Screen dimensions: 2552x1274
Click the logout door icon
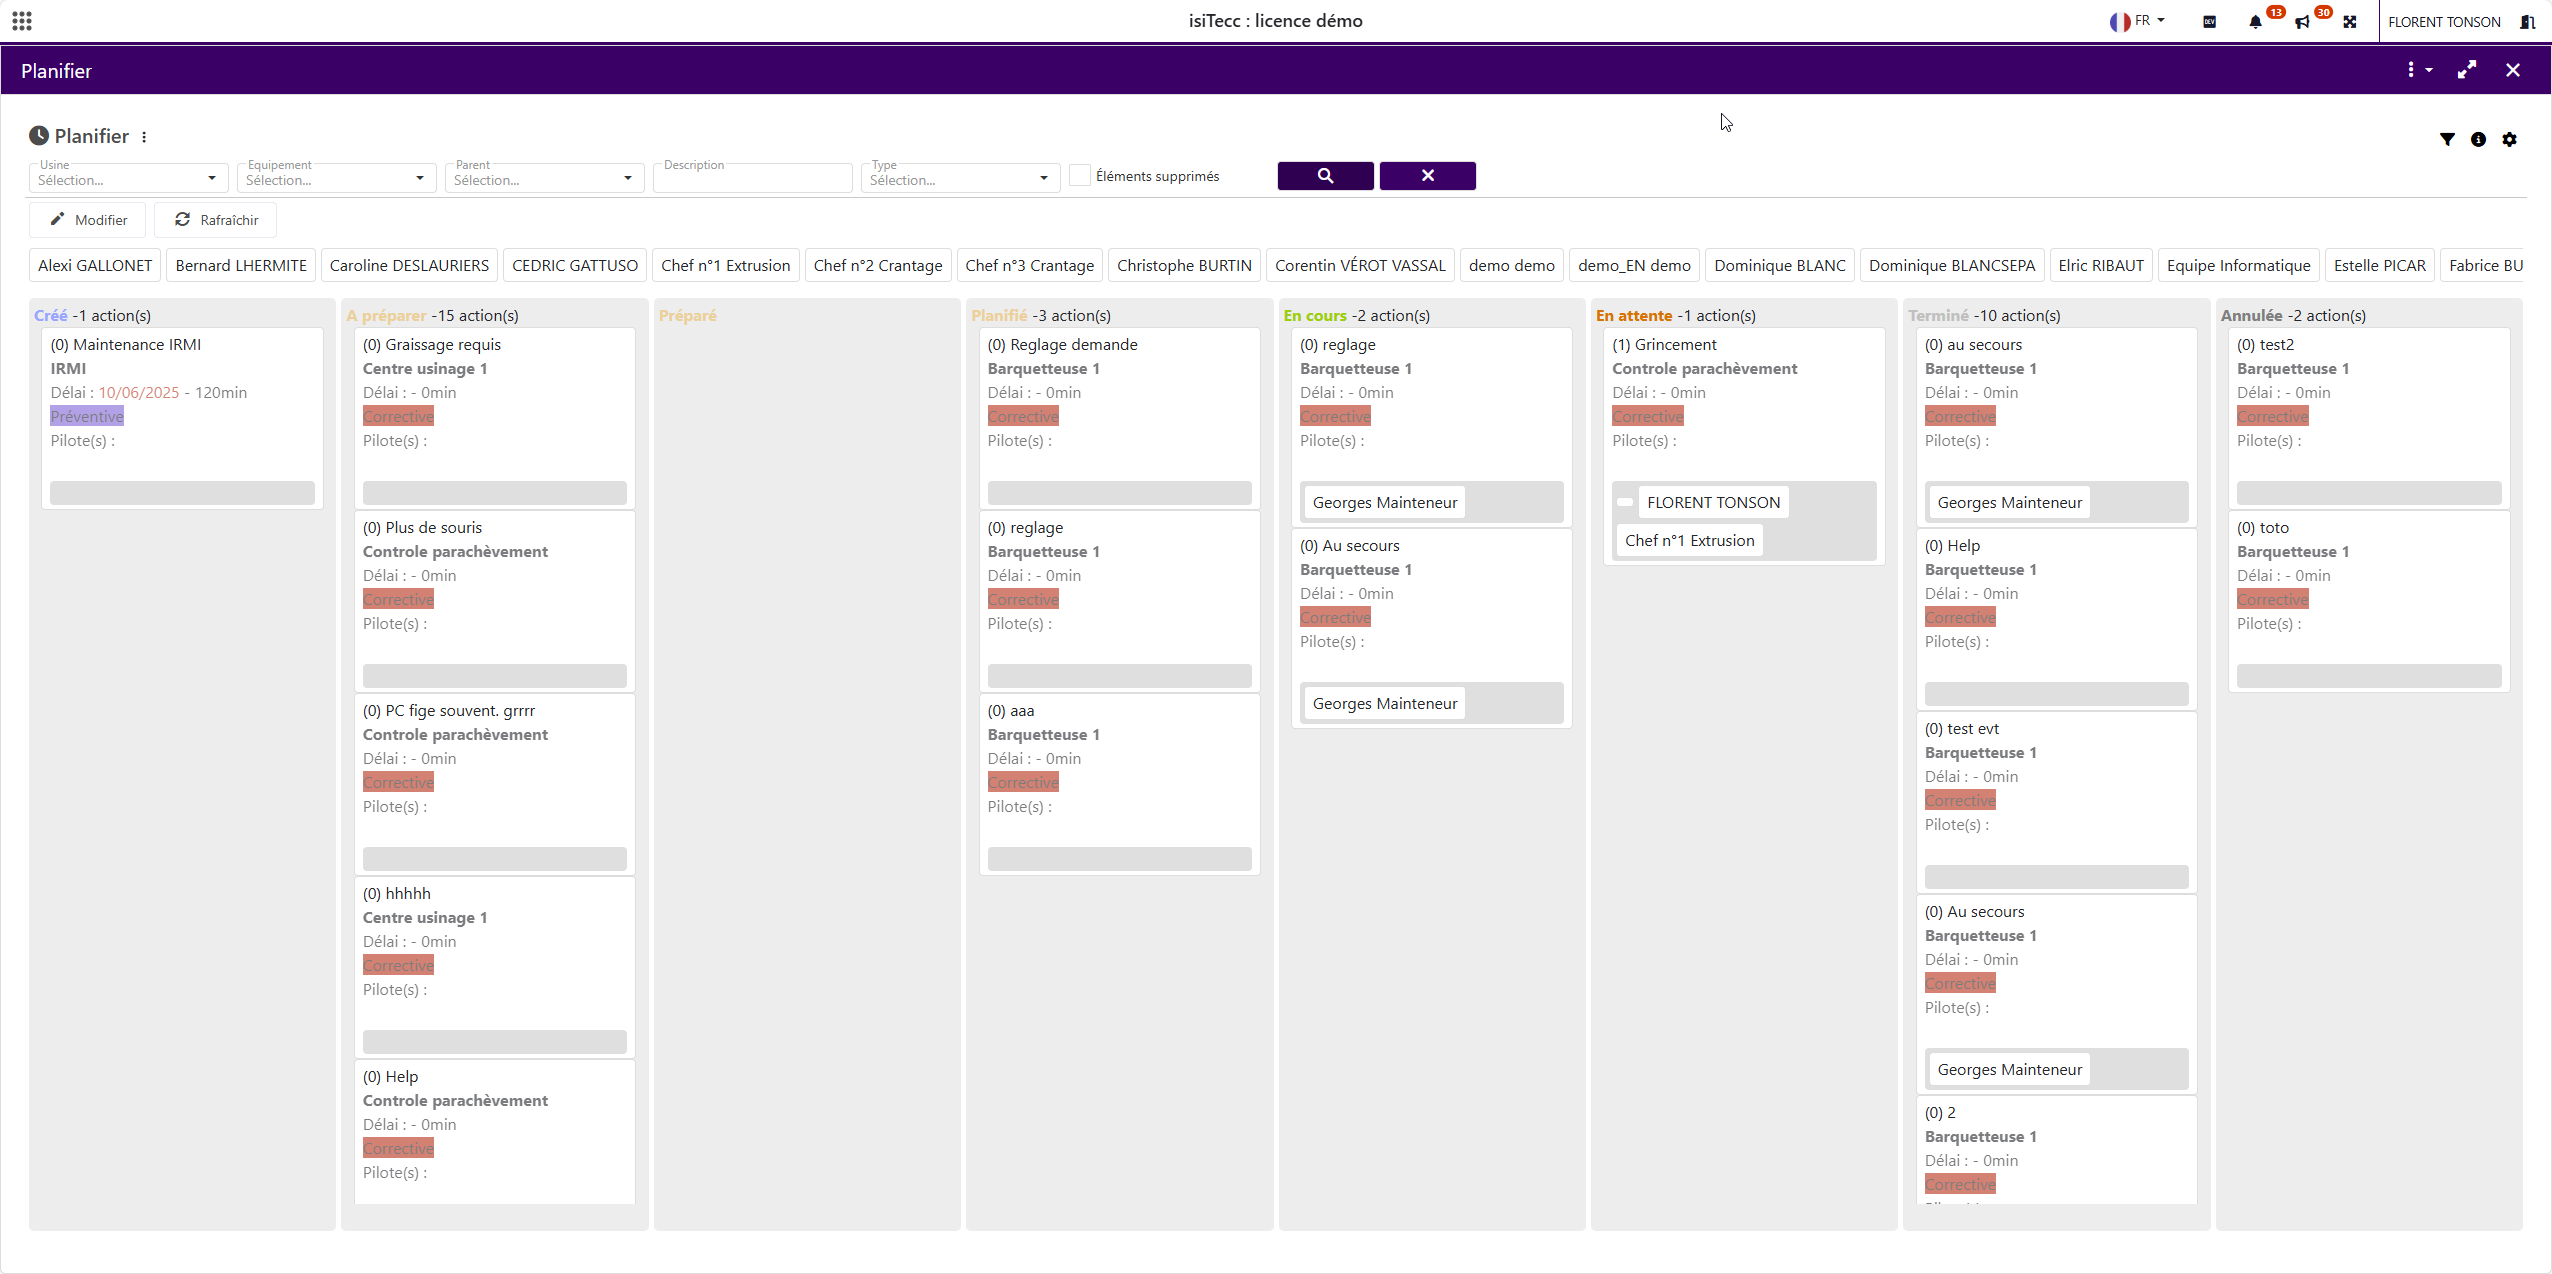pyautogui.click(x=2527, y=22)
